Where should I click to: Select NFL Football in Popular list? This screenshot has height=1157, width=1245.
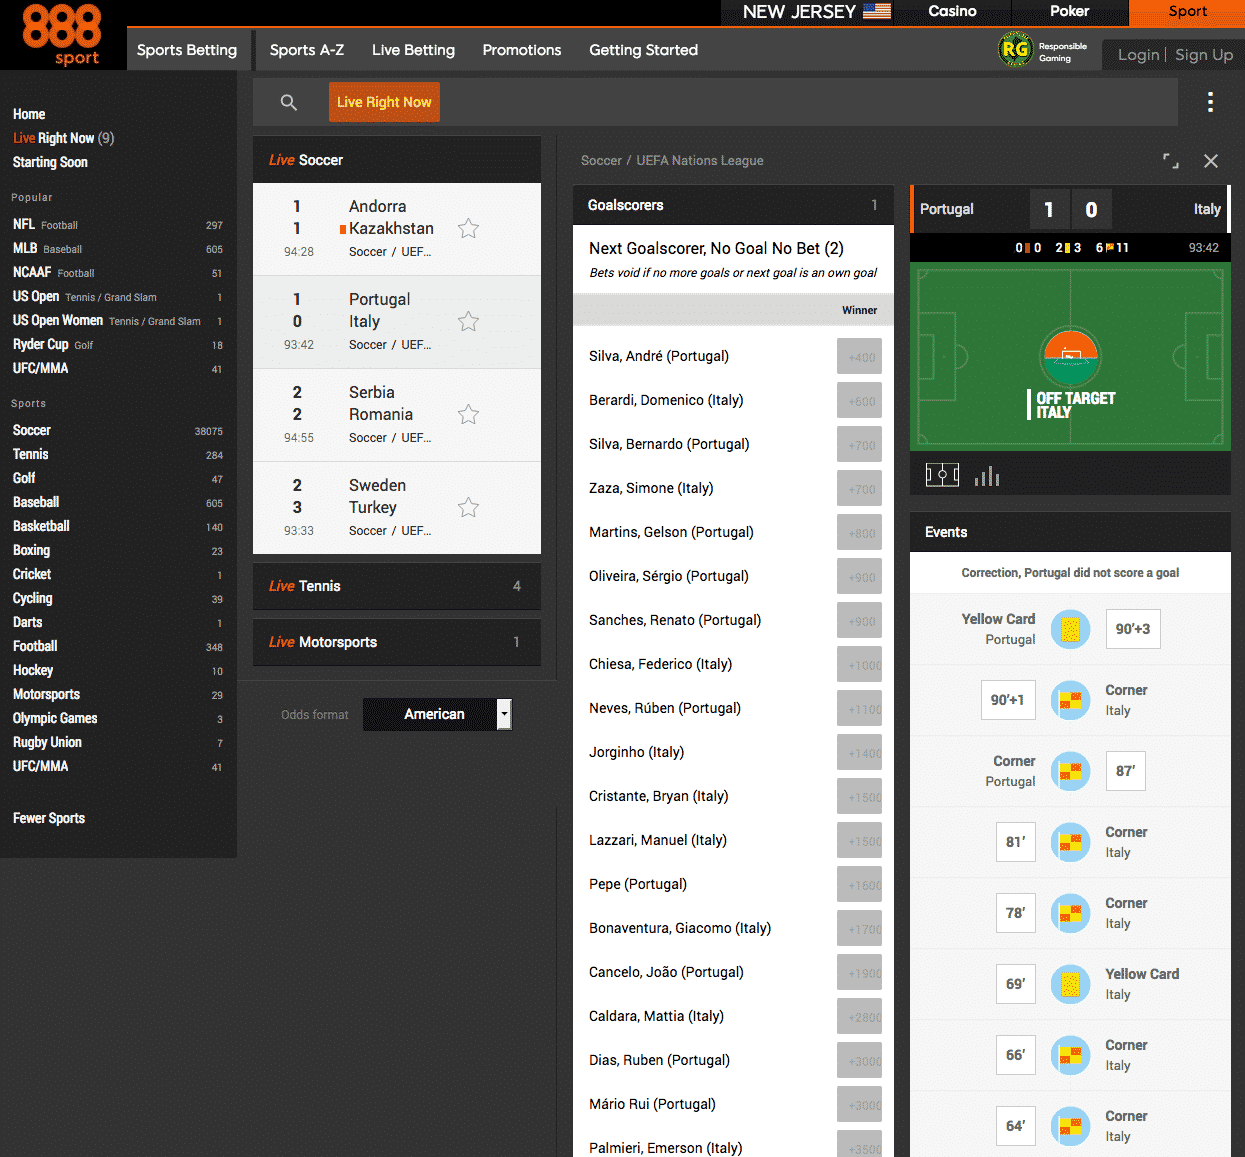(118, 224)
